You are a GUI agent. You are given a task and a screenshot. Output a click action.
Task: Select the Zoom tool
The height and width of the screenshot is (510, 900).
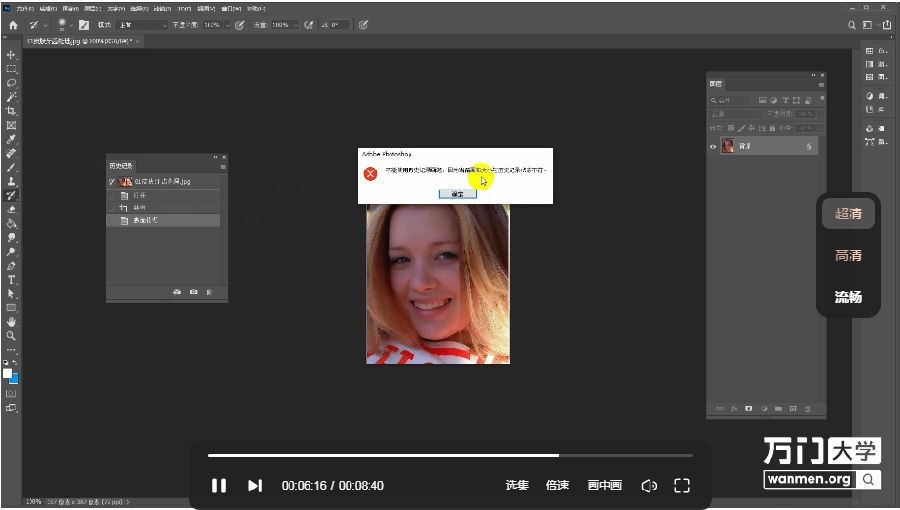coord(11,336)
